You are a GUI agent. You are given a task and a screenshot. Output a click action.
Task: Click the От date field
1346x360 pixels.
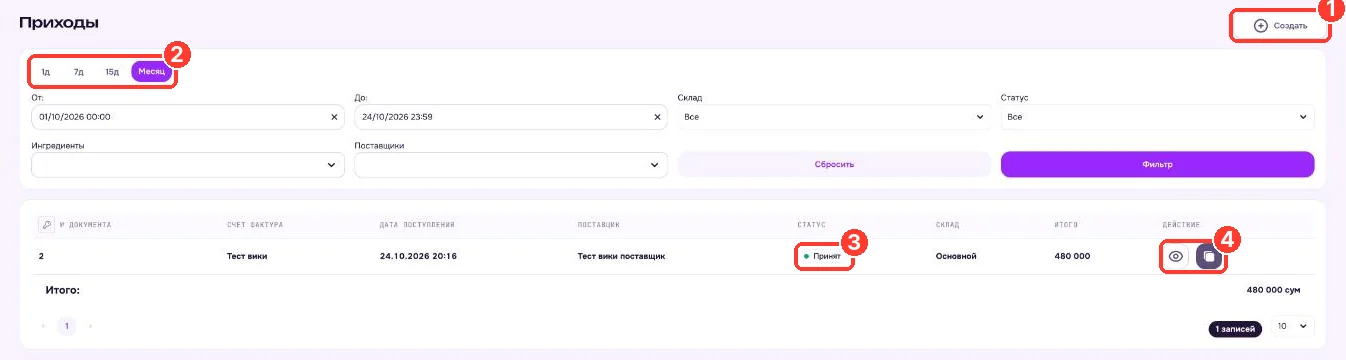point(189,117)
